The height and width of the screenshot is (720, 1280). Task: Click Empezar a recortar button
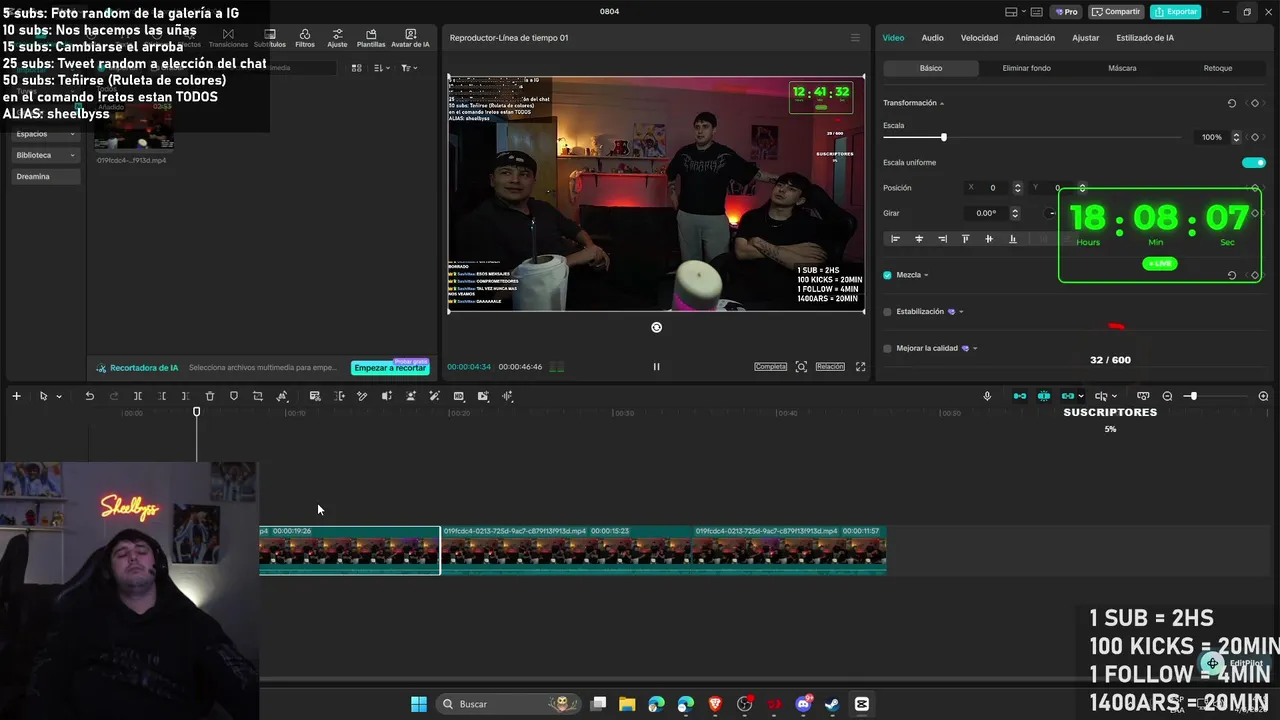pyautogui.click(x=390, y=368)
